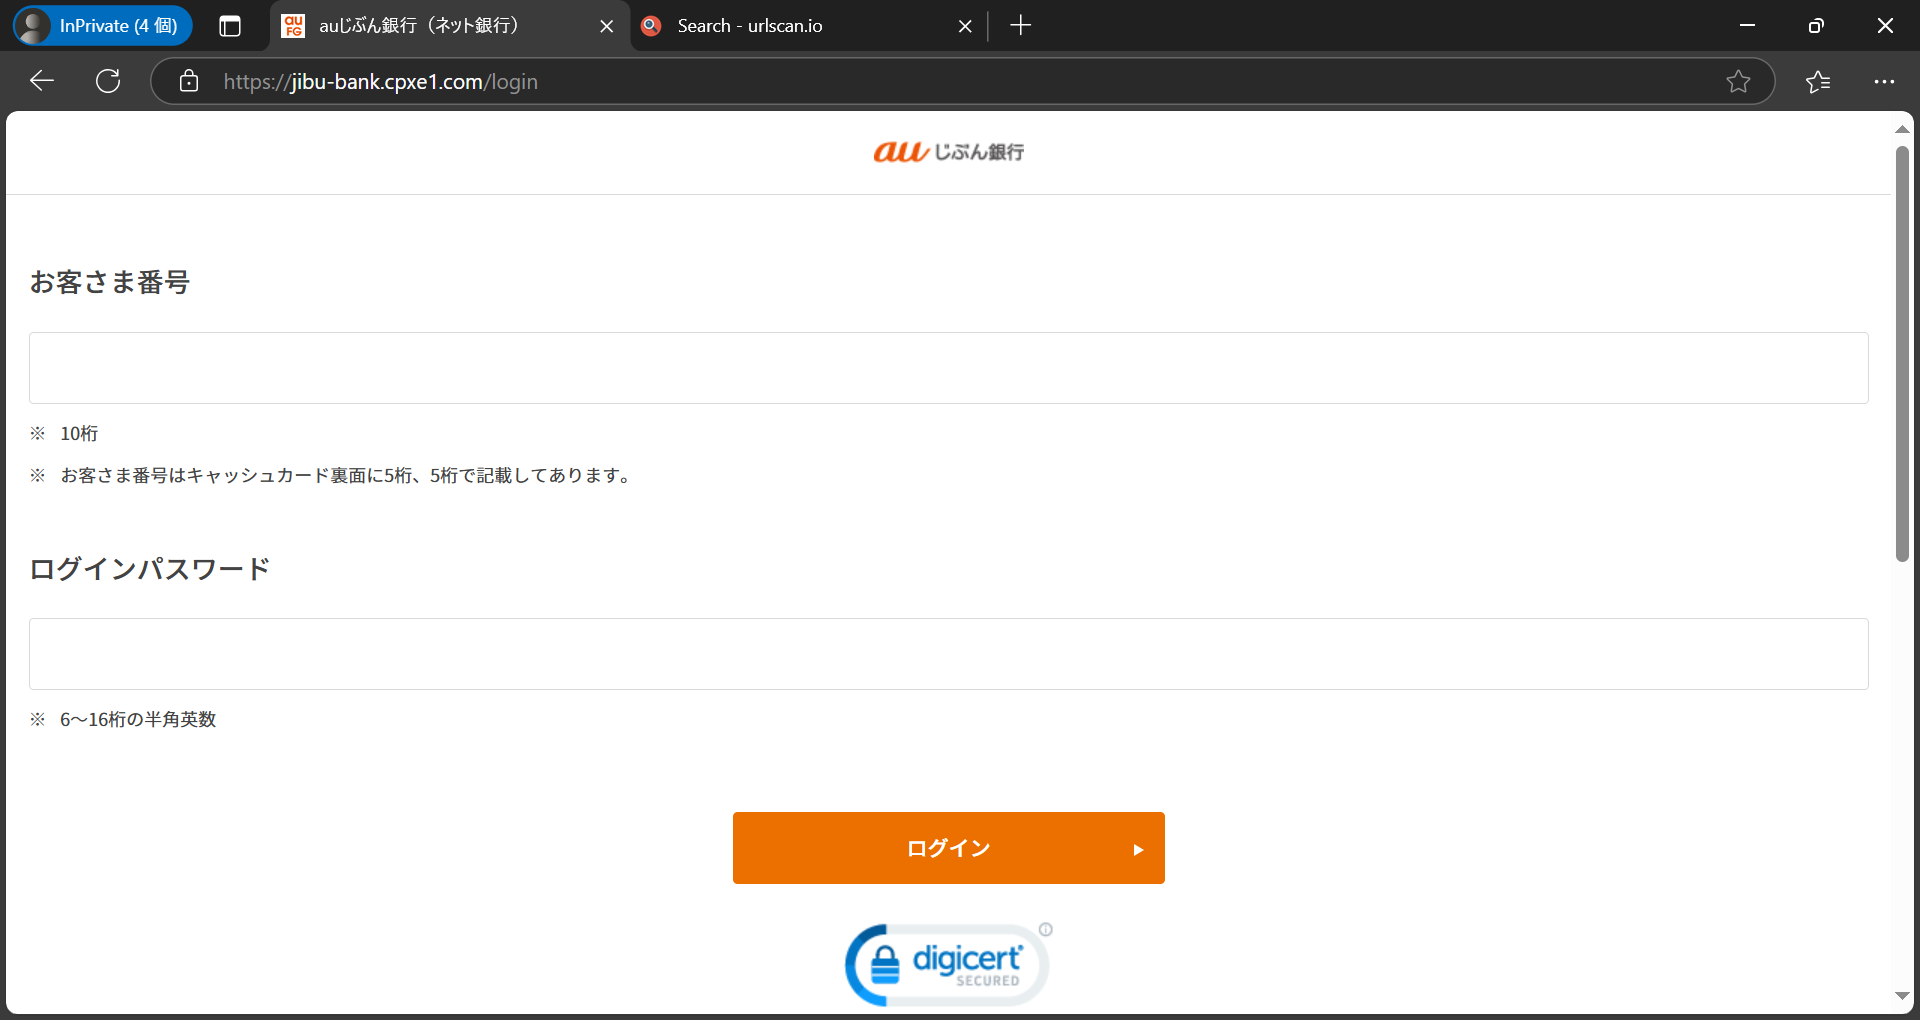1920x1020 pixels.
Task: Focus the ログインパスワード input field
Action: 948,654
